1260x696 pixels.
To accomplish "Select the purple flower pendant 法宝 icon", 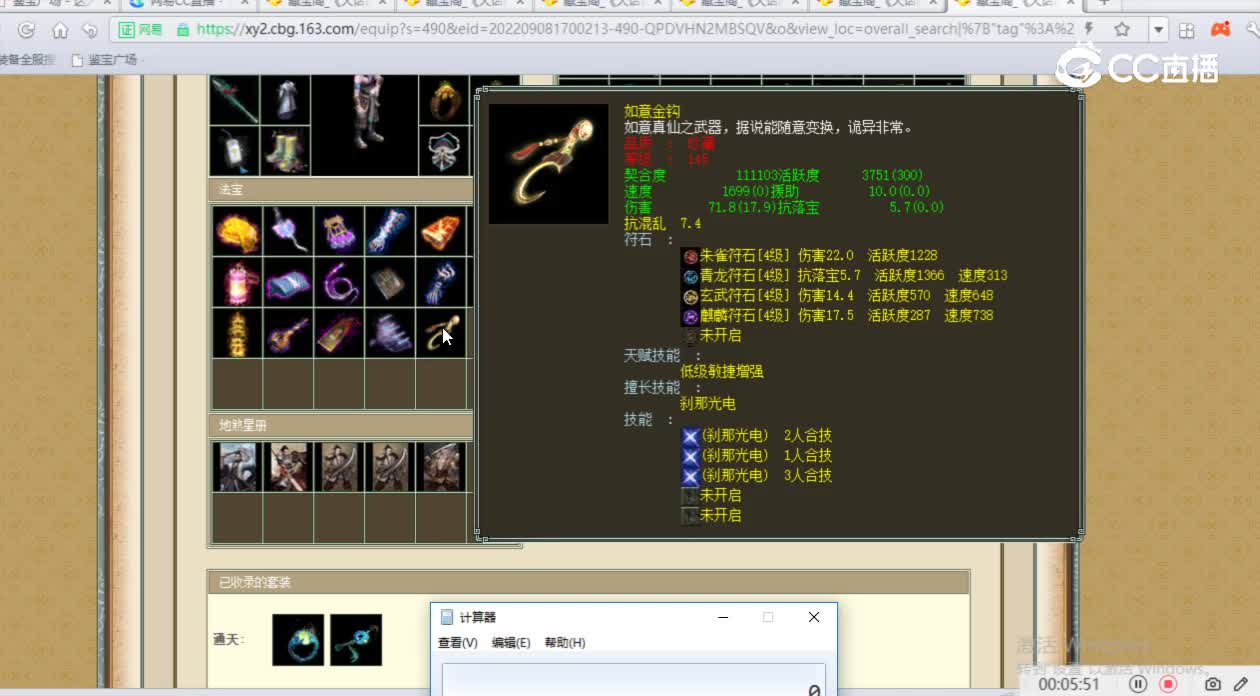I will click(x=288, y=232).
